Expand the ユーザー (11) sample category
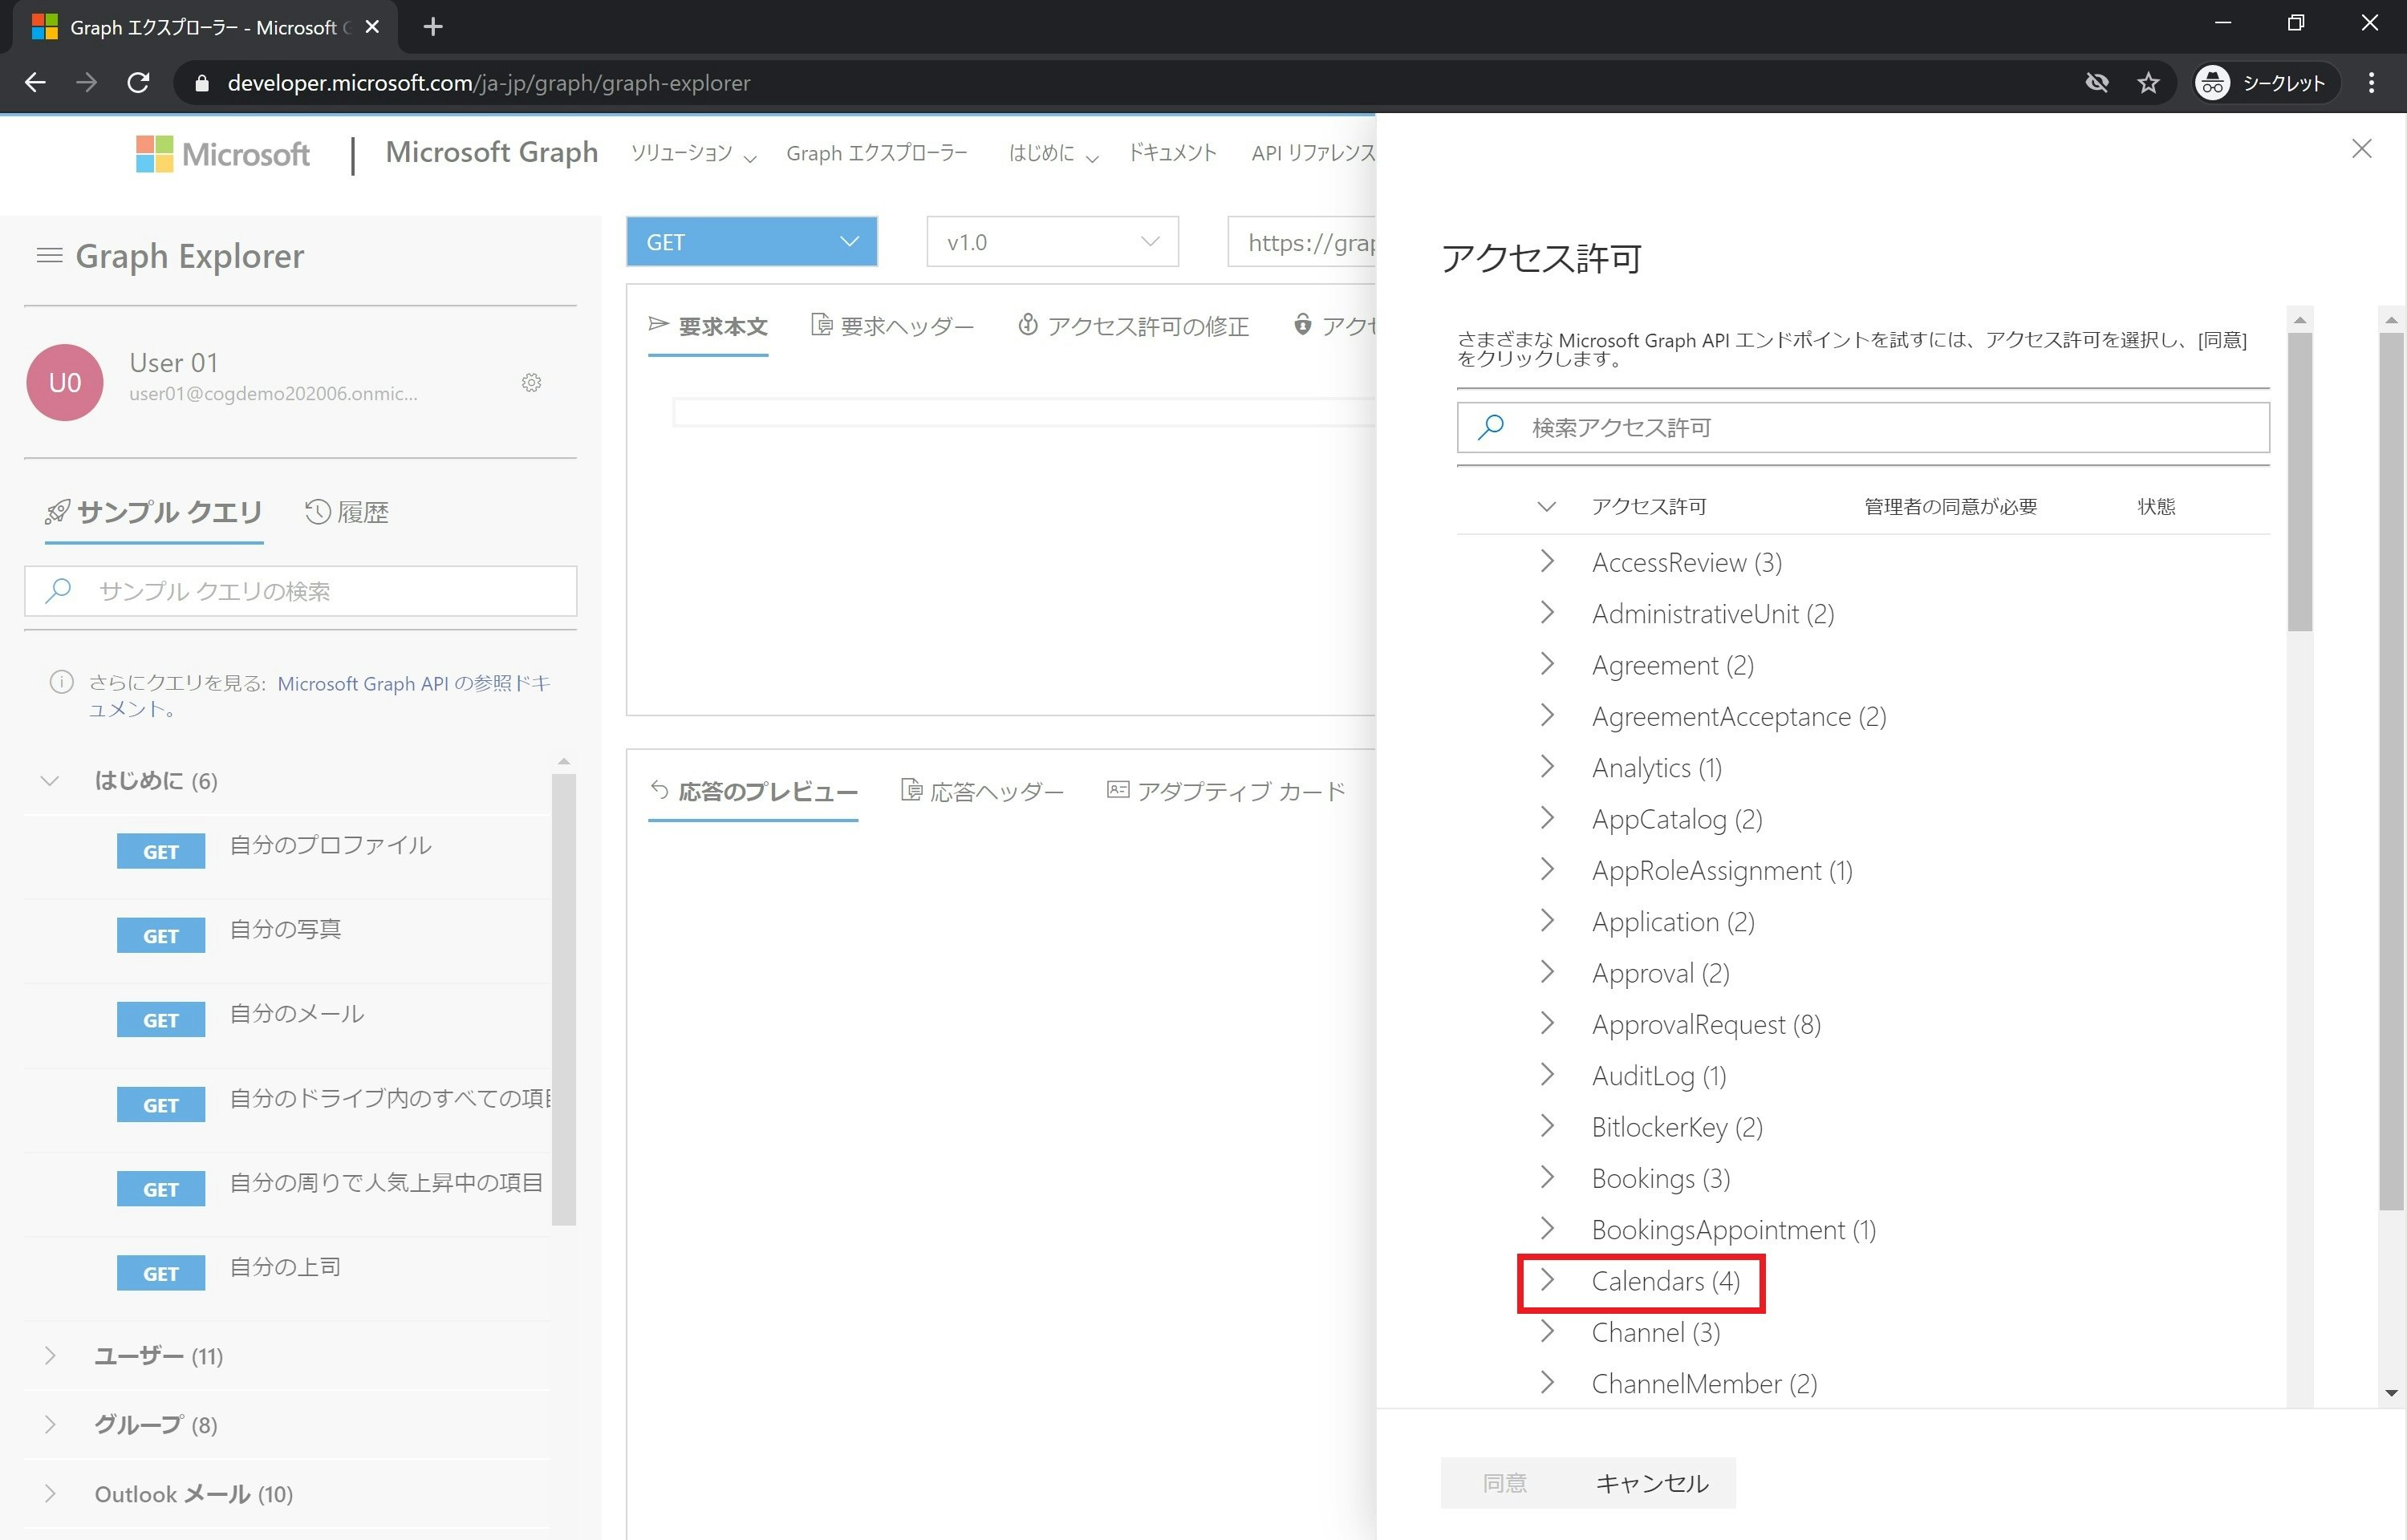The width and height of the screenshot is (2407, 1540). [x=49, y=1356]
